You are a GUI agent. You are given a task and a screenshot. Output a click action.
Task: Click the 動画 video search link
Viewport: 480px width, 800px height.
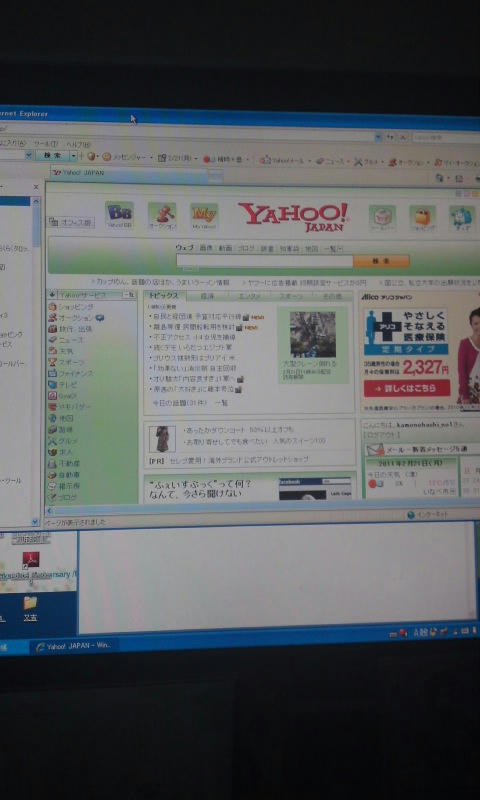[225, 248]
